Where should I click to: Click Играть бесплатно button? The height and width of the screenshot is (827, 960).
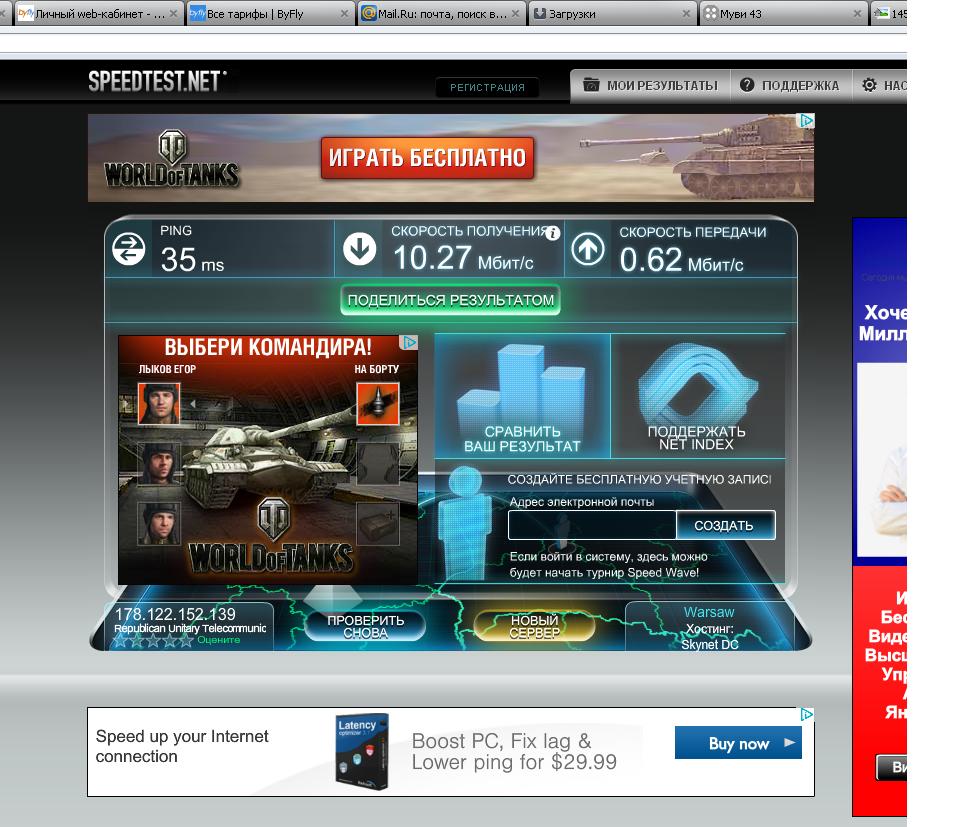[427, 158]
